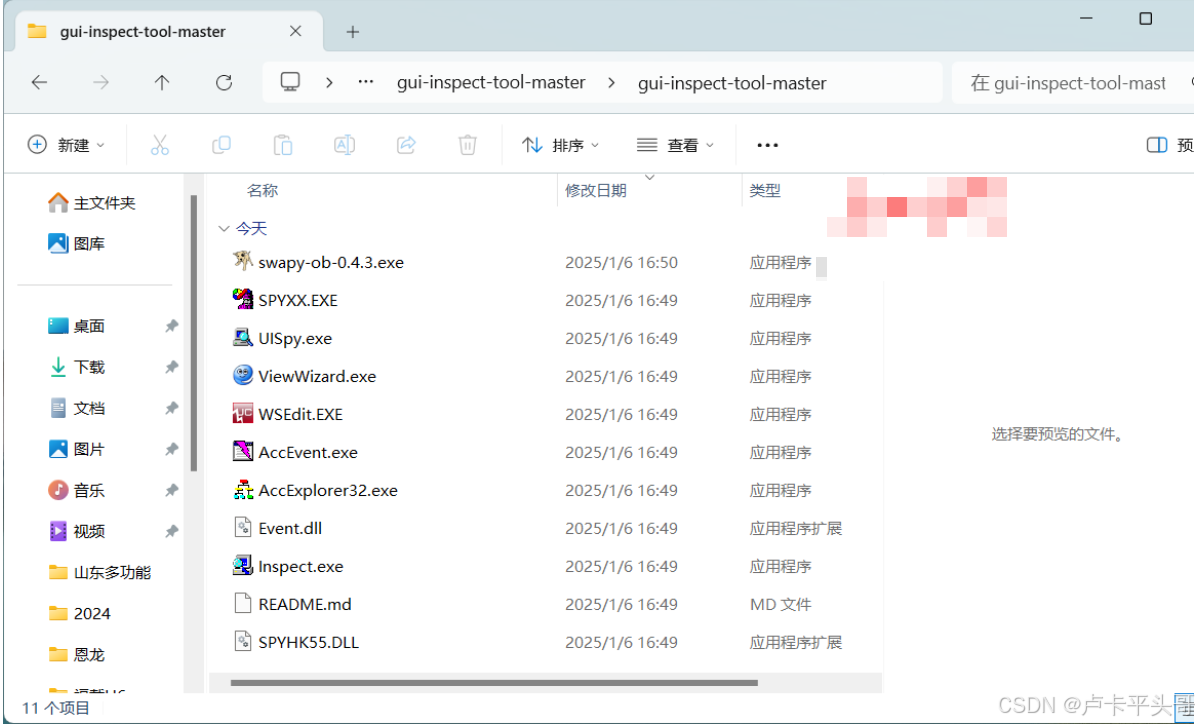
Task: Show hidden path segments via address bar ellipsis
Action: [x=366, y=82]
